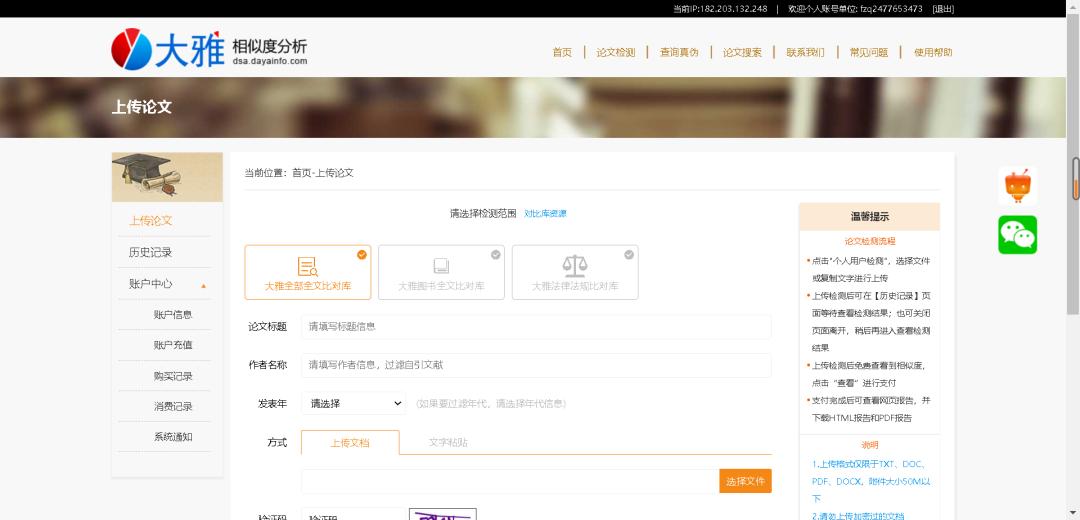Open 账户信息 in the sidebar

point(173,315)
